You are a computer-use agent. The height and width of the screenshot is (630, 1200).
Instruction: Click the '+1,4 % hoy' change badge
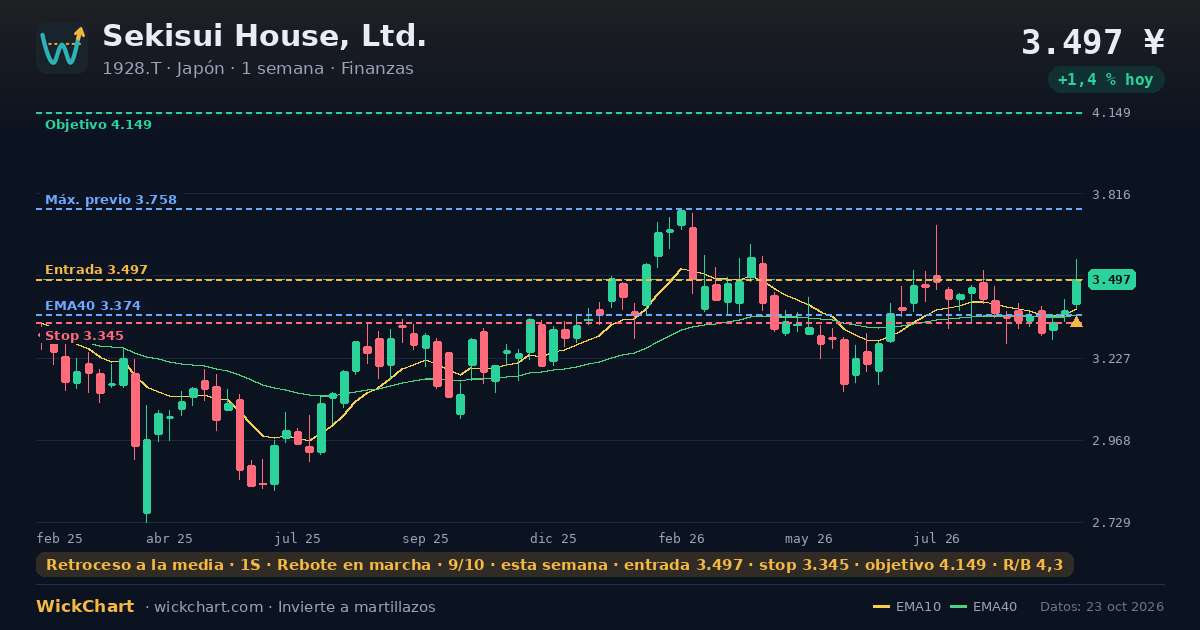coord(1106,80)
